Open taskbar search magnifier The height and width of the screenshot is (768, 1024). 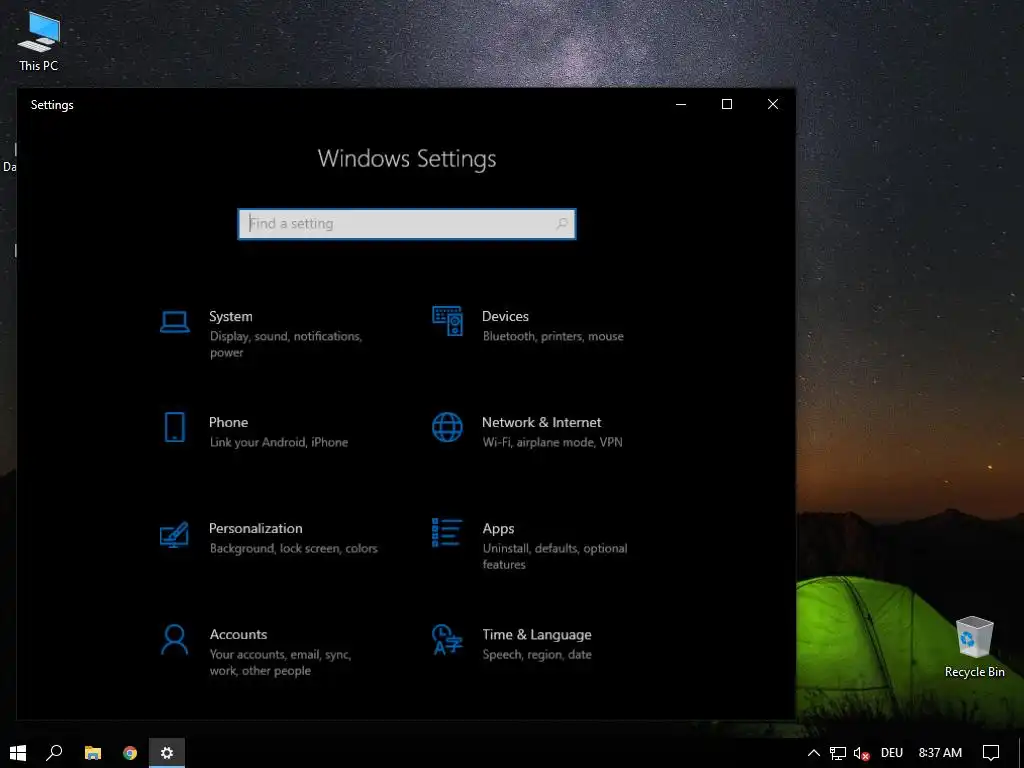(55, 753)
